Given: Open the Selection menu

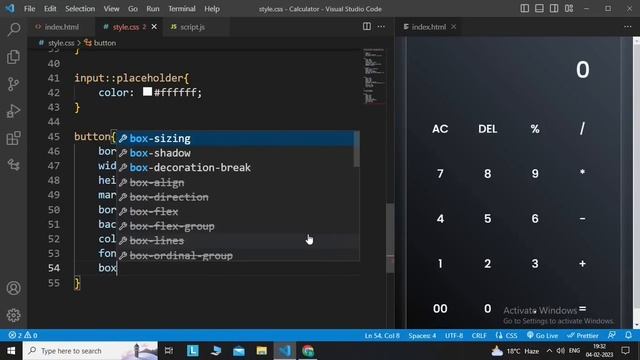Looking at the screenshot, I should click(80, 9).
